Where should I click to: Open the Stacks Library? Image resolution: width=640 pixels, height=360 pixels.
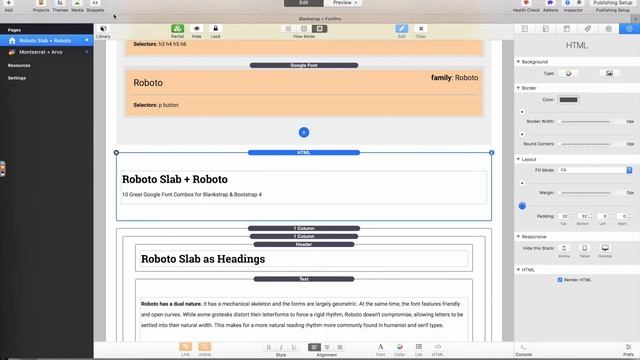[103, 29]
